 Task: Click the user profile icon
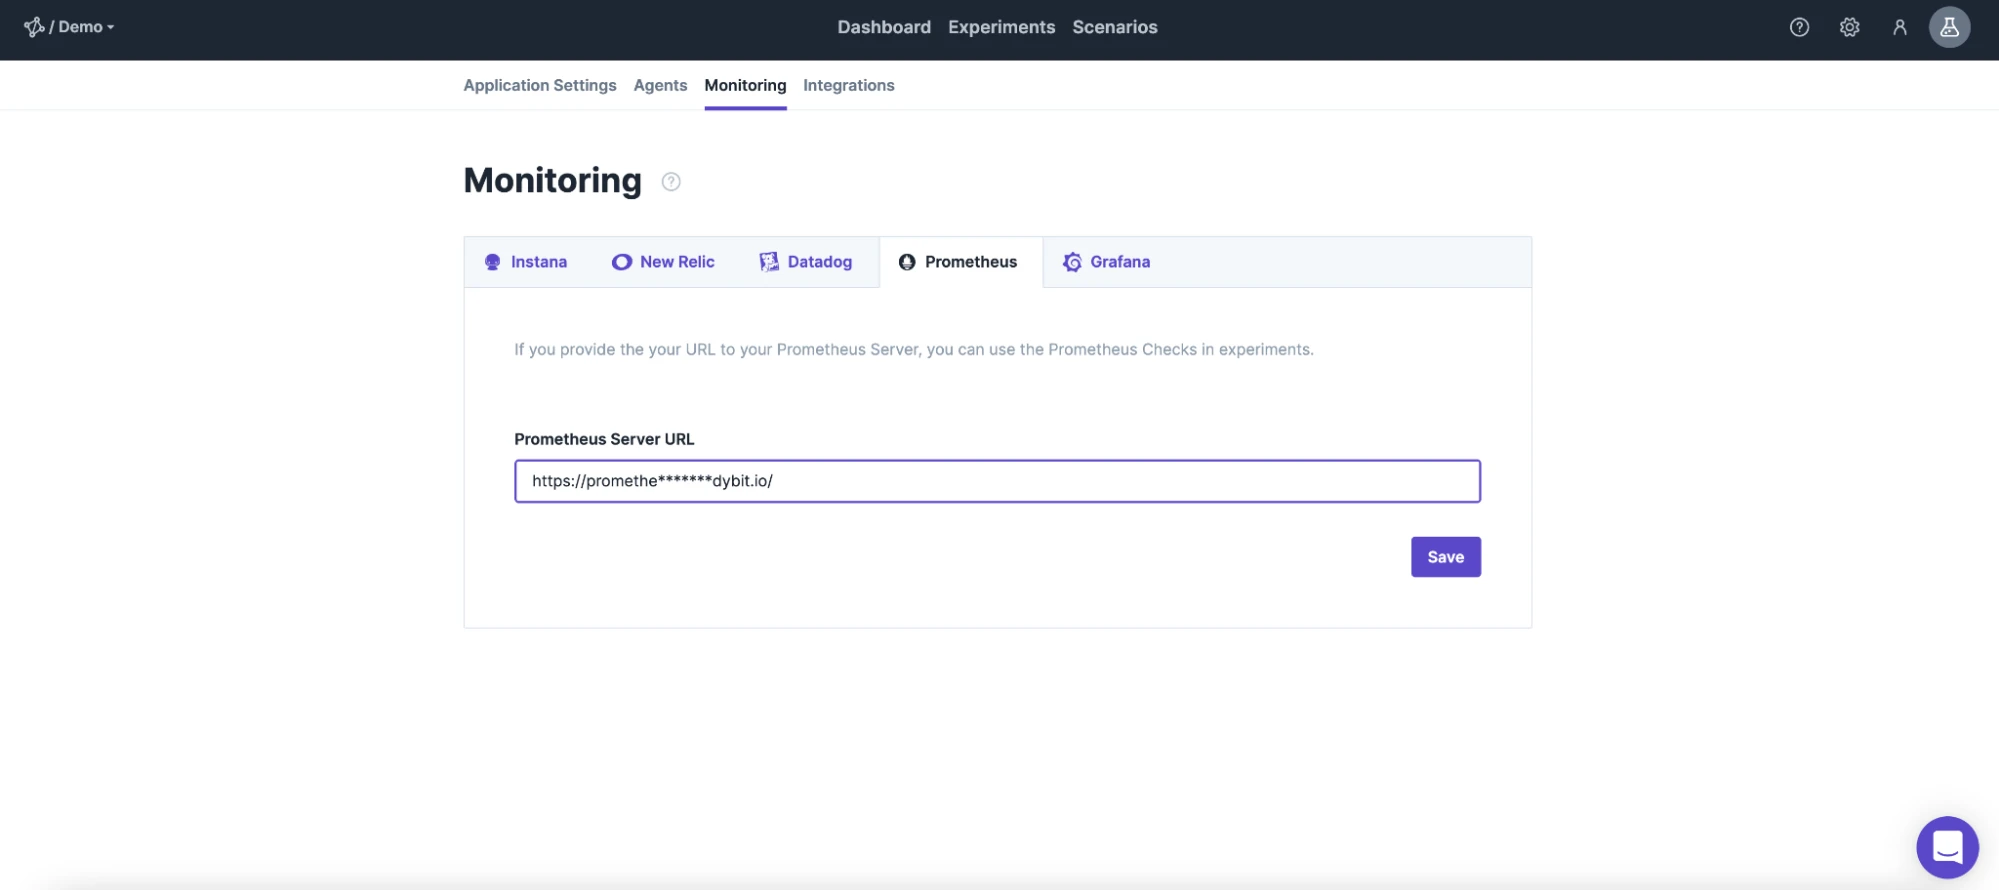[x=1899, y=27]
